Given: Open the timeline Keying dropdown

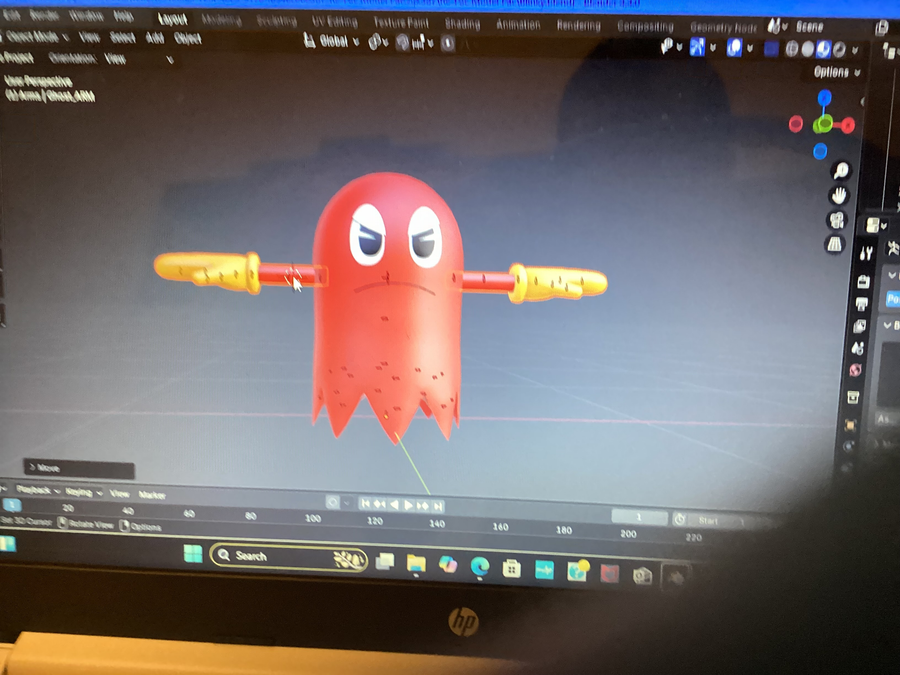Looking at the screenshot, I should pos(83,492).
